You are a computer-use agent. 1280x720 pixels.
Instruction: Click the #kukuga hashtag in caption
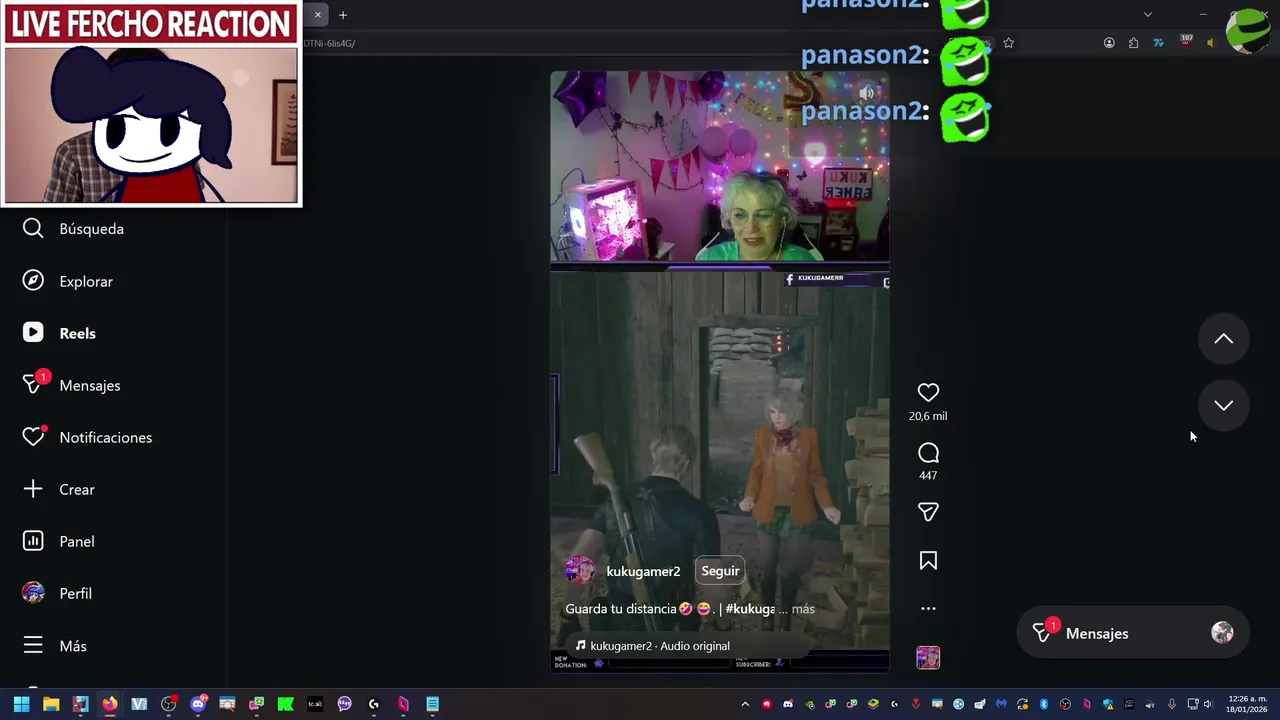click(750, 609)
